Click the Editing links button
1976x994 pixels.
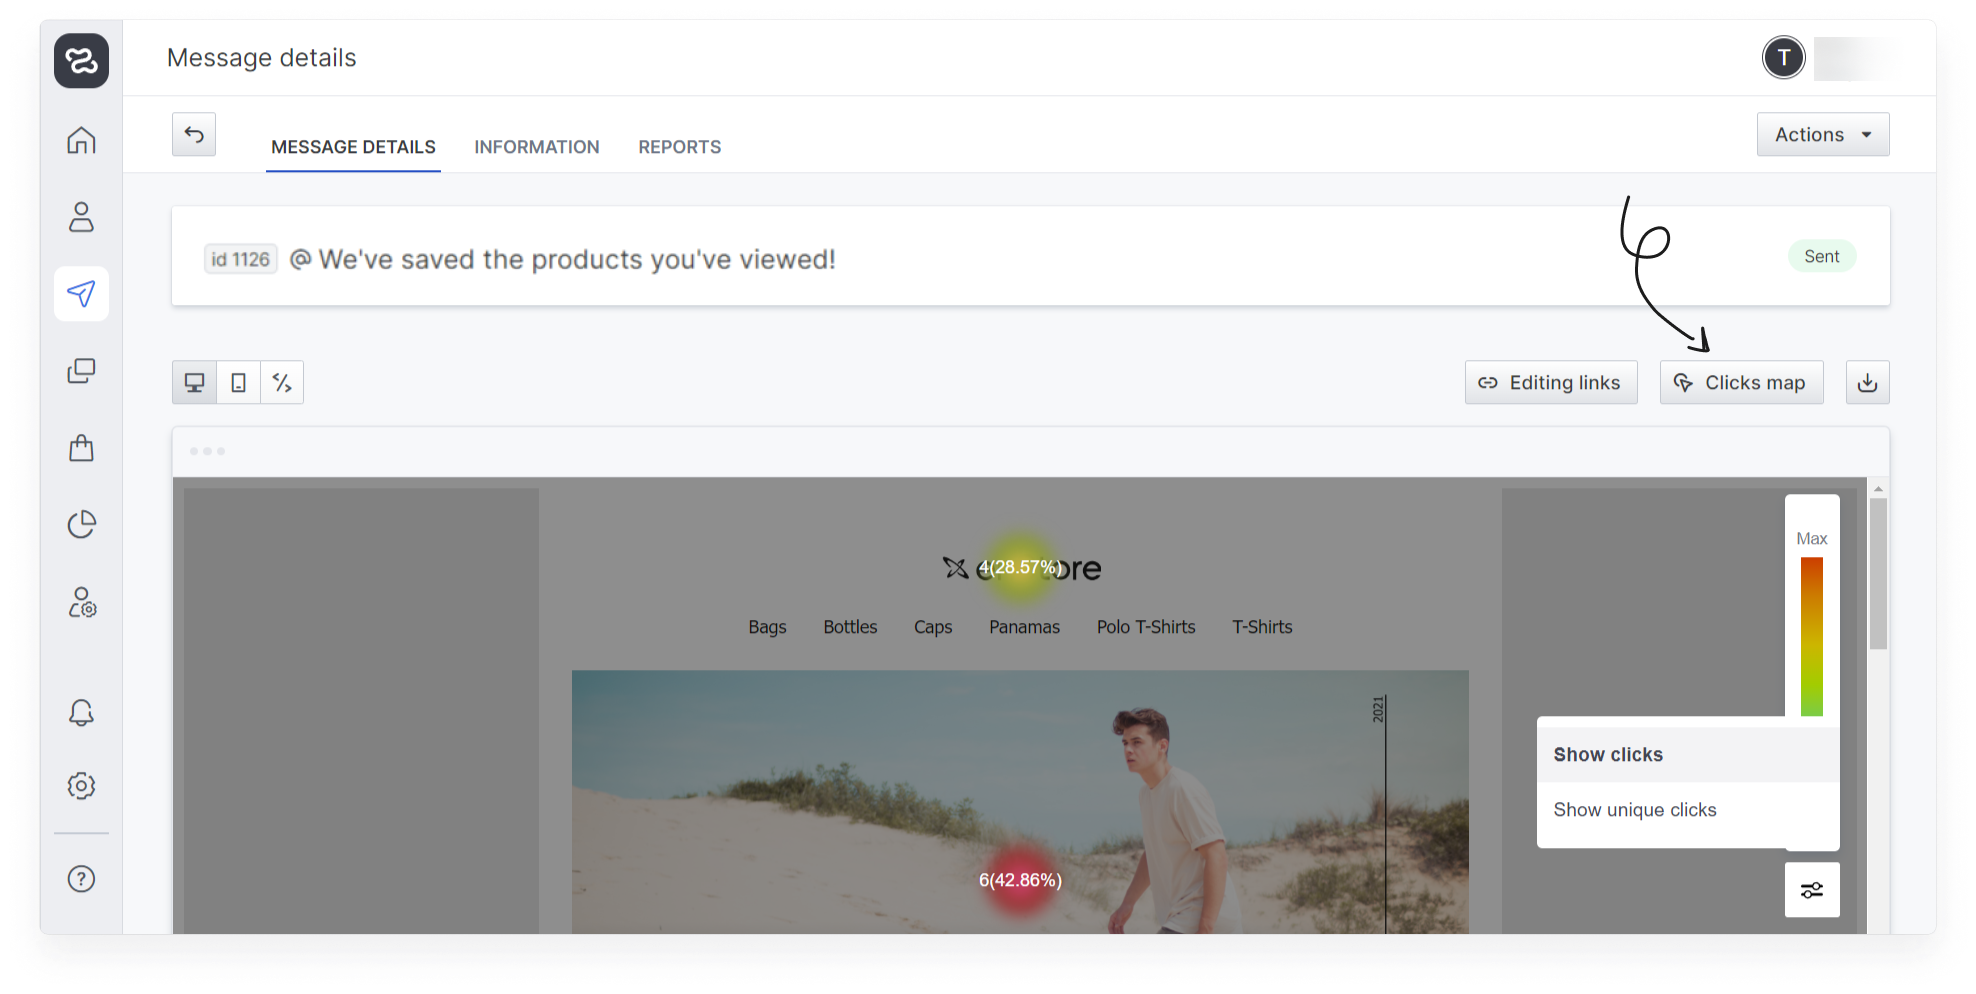[x=1551, y=382]
